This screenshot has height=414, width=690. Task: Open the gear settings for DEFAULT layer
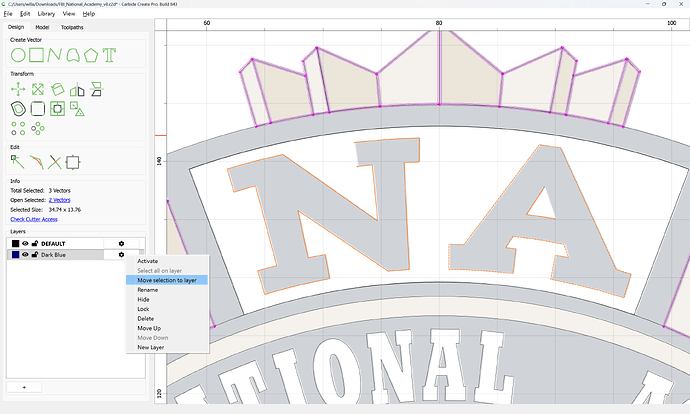pos(121,243)
